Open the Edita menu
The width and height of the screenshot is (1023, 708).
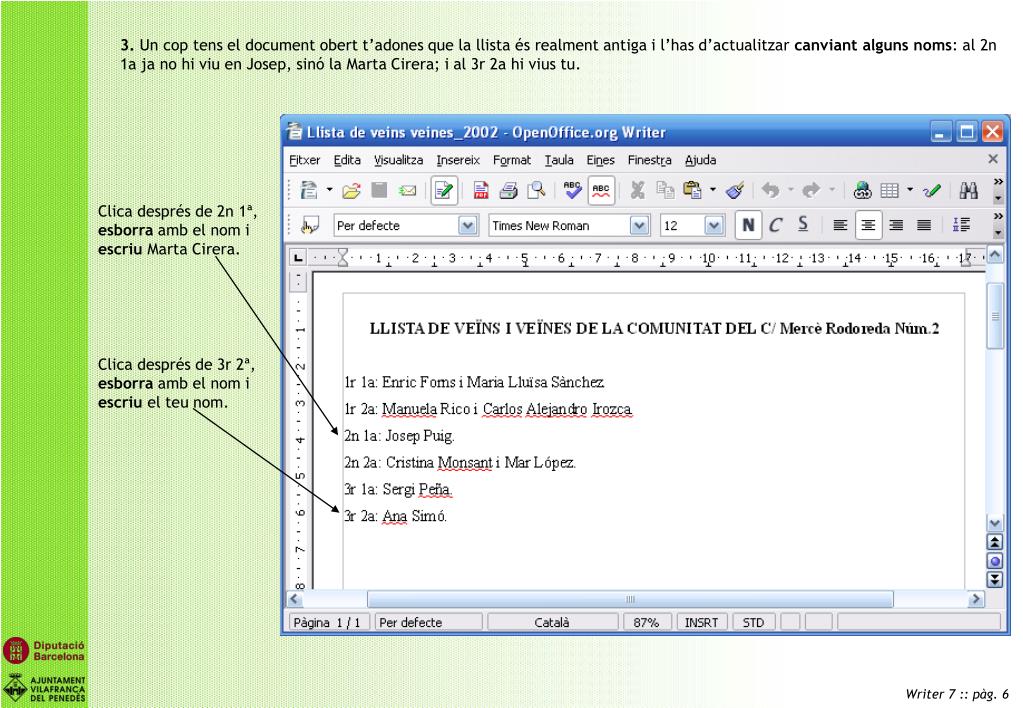[x=347, y=160]
